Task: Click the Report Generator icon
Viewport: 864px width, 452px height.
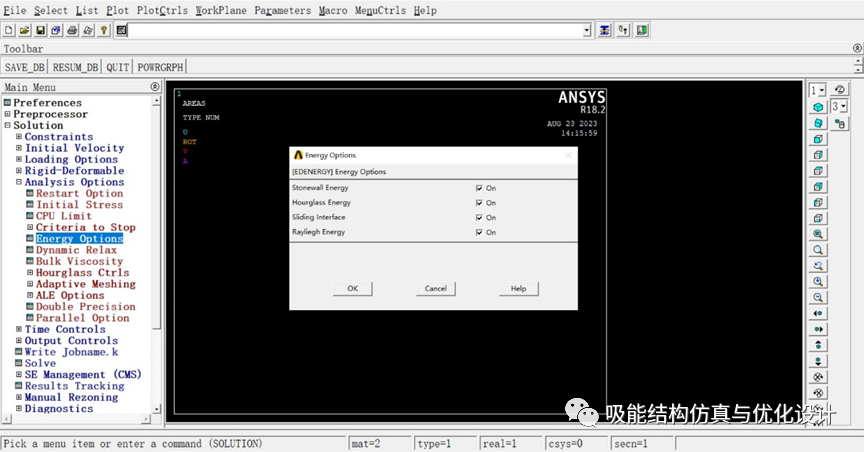Action: pos(88,30)
